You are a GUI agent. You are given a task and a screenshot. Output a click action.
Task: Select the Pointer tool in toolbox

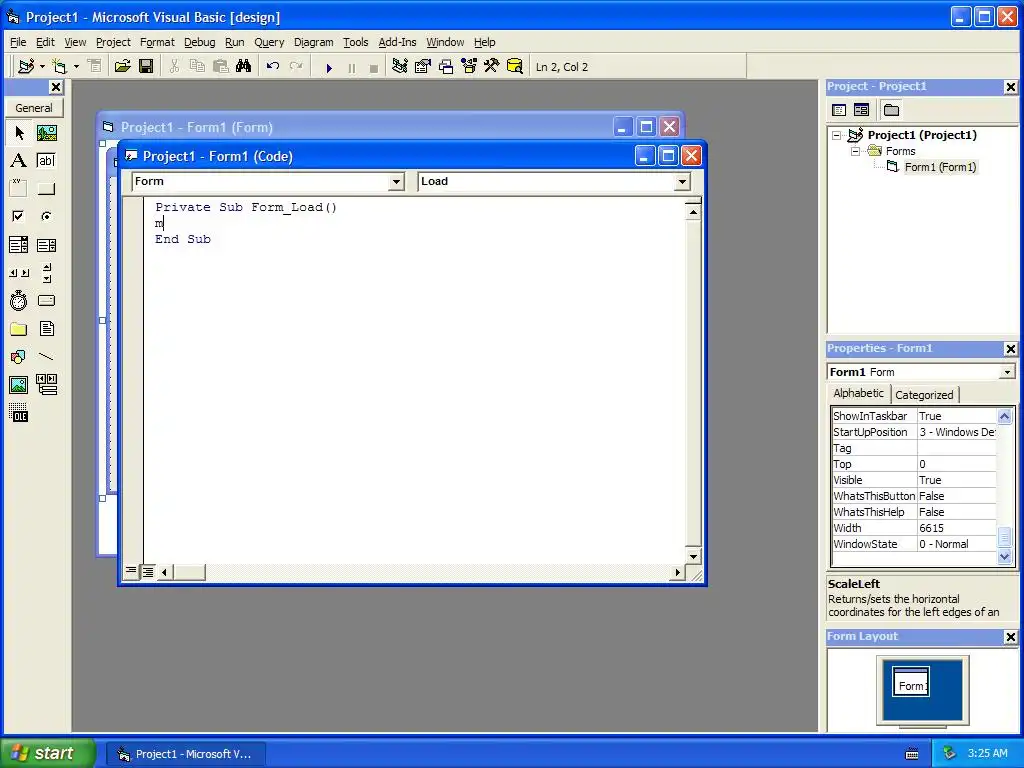point(19,133)
